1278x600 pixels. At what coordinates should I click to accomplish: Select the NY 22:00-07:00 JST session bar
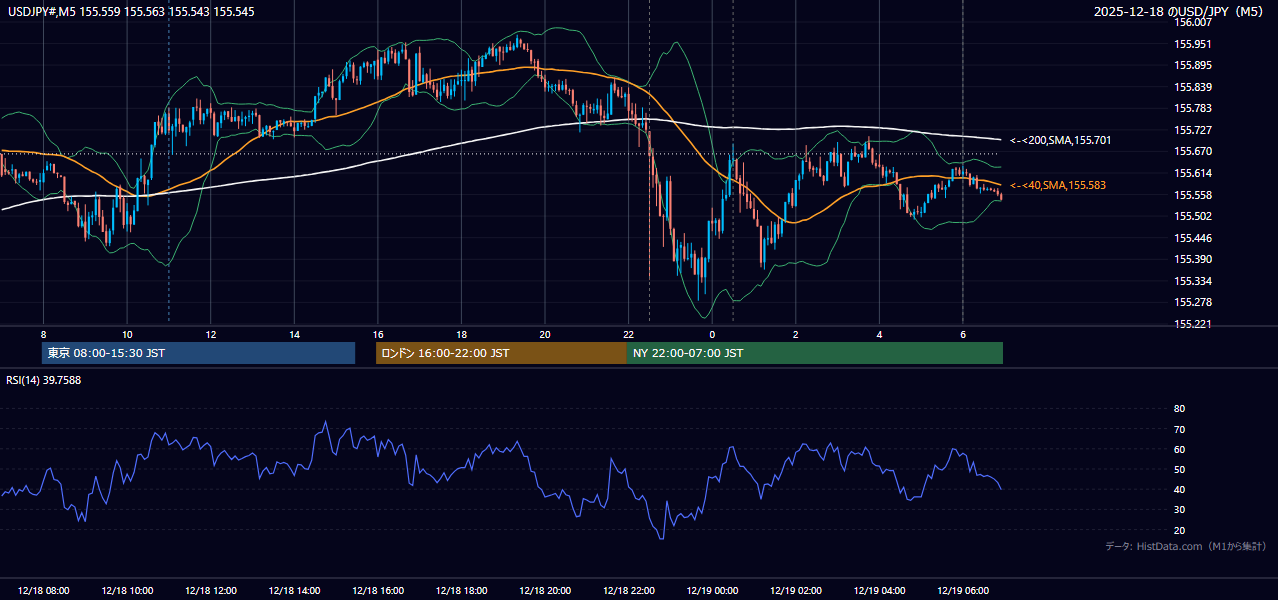click(815, 353)
